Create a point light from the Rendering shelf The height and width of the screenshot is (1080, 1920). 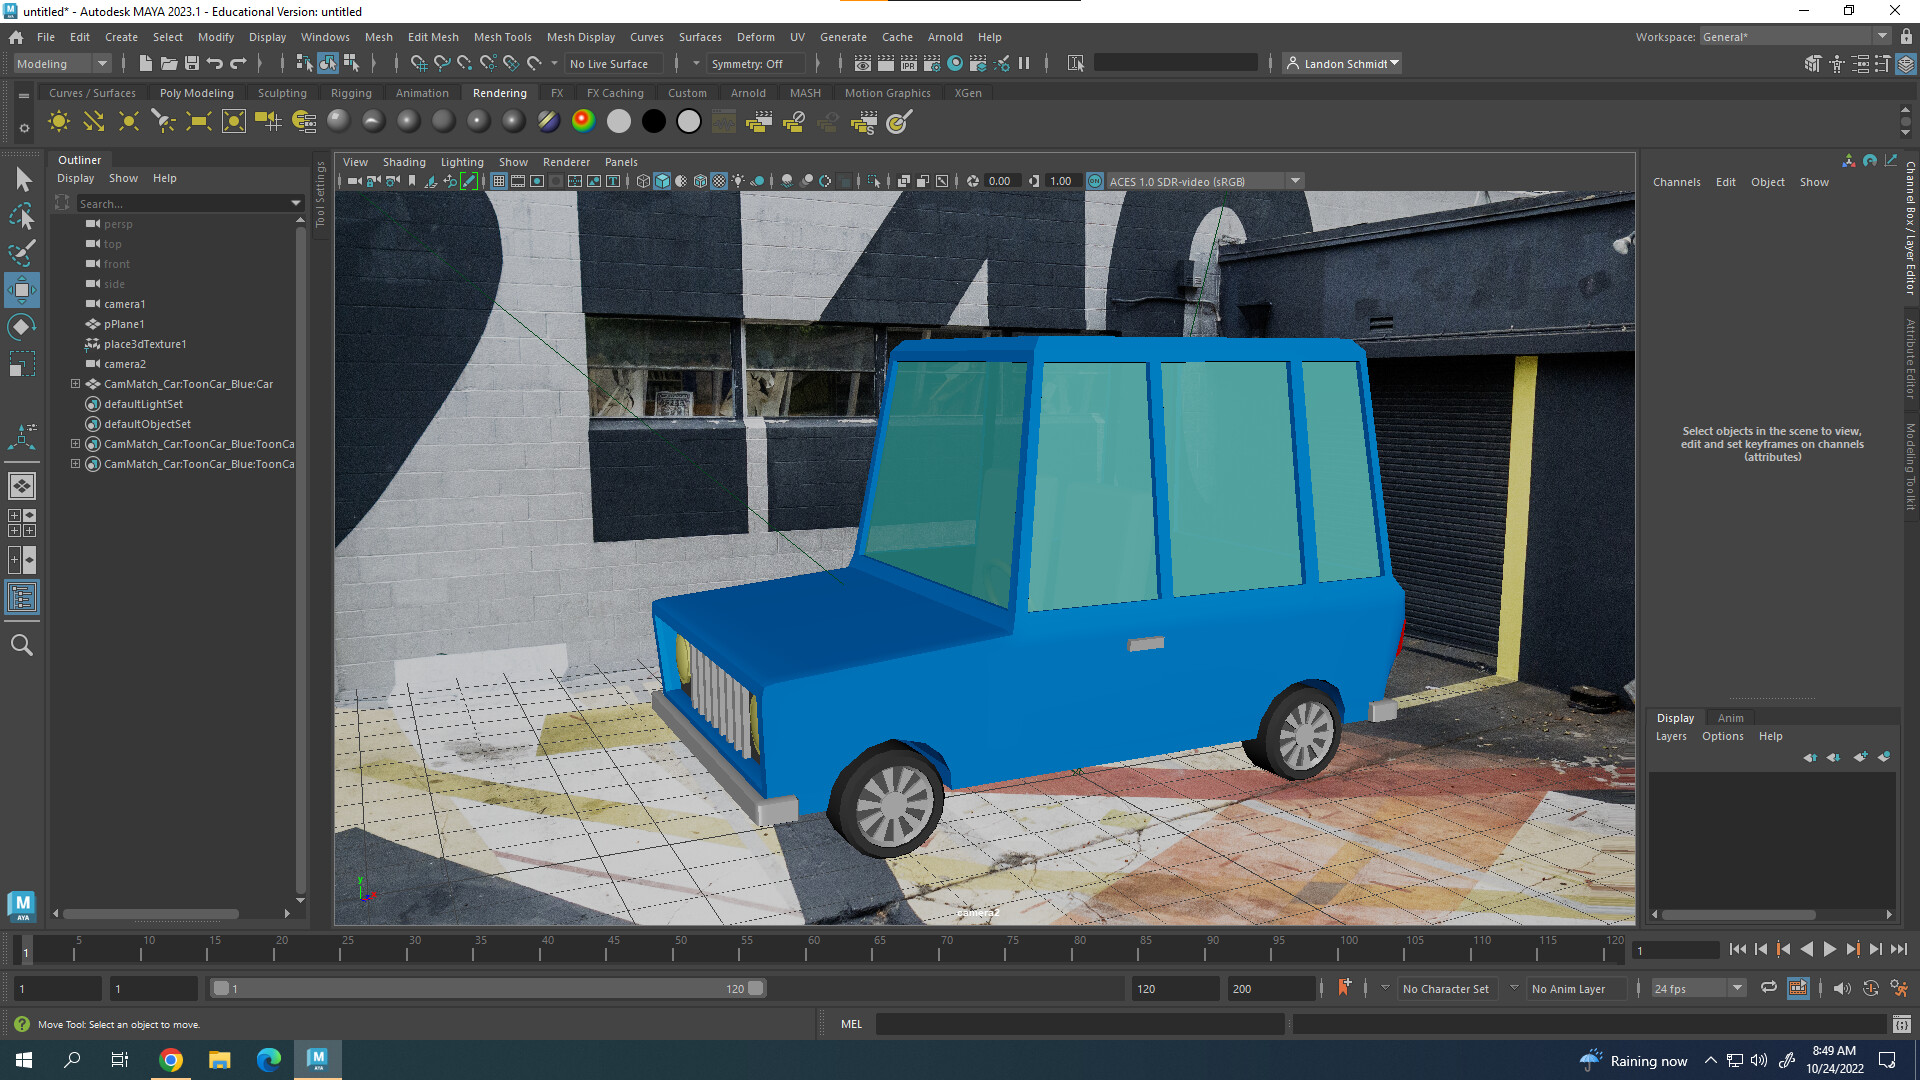(x=128, y=121)
